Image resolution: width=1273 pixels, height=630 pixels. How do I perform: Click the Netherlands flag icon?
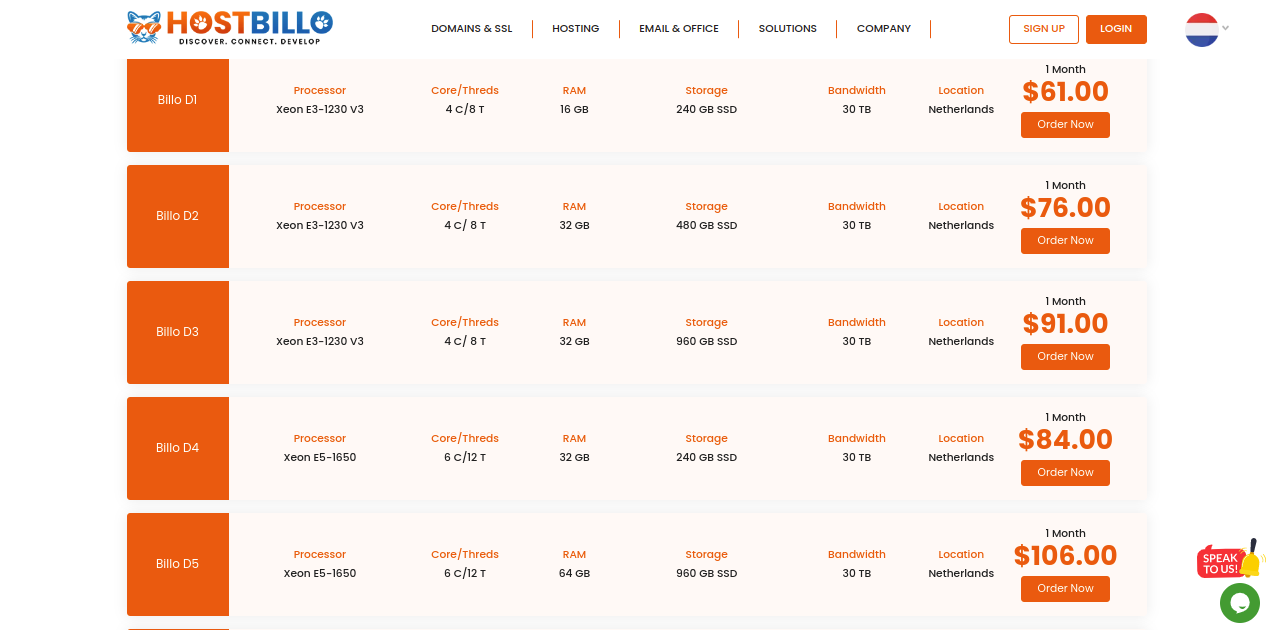pos(1201,30)
